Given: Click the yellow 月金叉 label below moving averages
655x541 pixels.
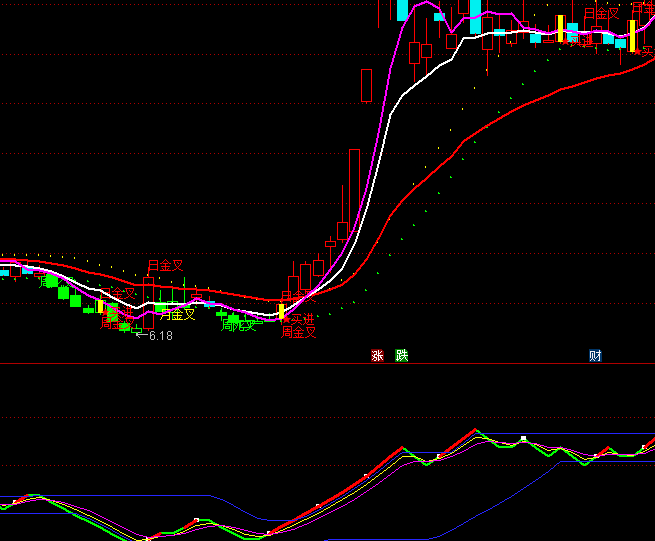Looking at the screenshot, I should [177, 314].
